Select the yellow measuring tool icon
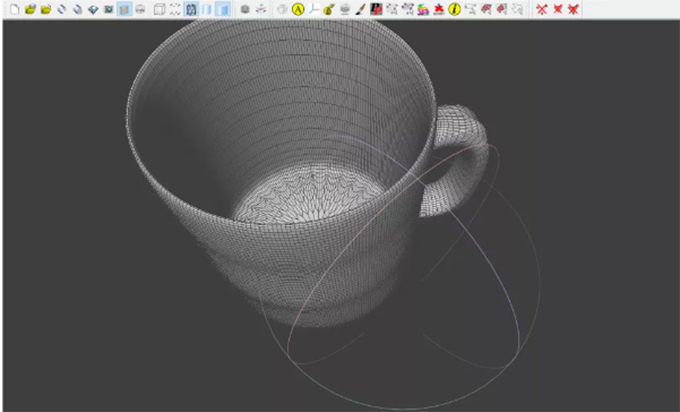This screenshot has height=412, width=680. tap(329, 9)
